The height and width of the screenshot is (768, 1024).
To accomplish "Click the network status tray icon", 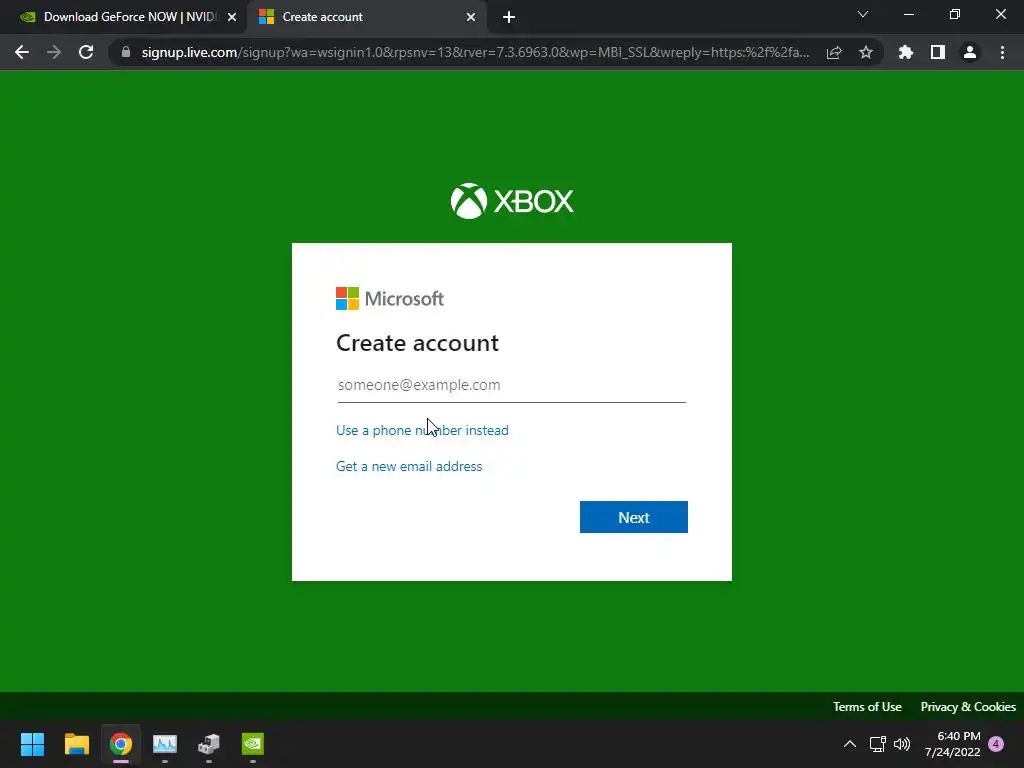I will [x=878, y=744].
